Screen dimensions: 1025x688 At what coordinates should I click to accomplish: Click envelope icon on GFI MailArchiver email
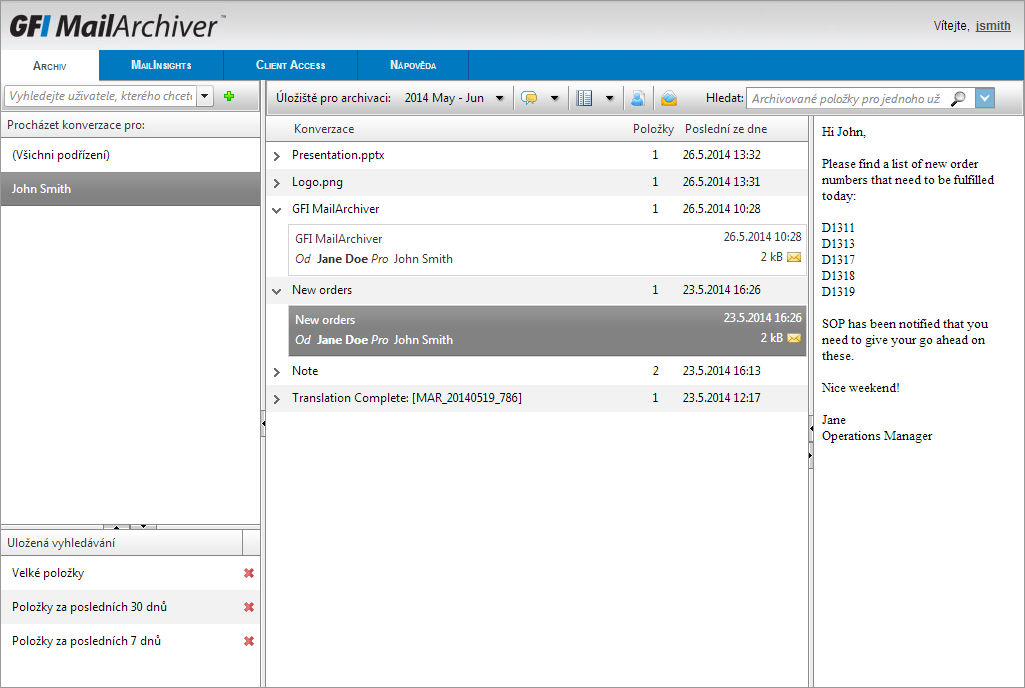pyautogui.click(x=794, y=257)
